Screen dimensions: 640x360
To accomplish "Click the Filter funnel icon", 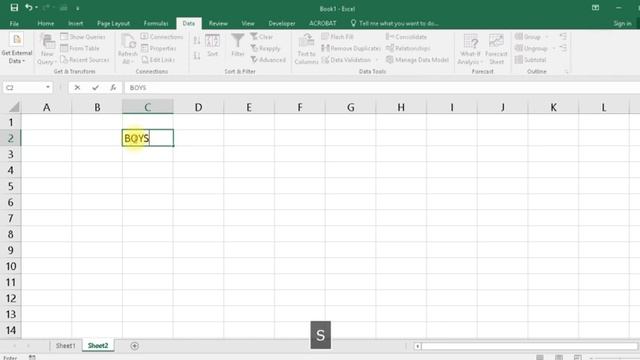I will tap(238, 45).
